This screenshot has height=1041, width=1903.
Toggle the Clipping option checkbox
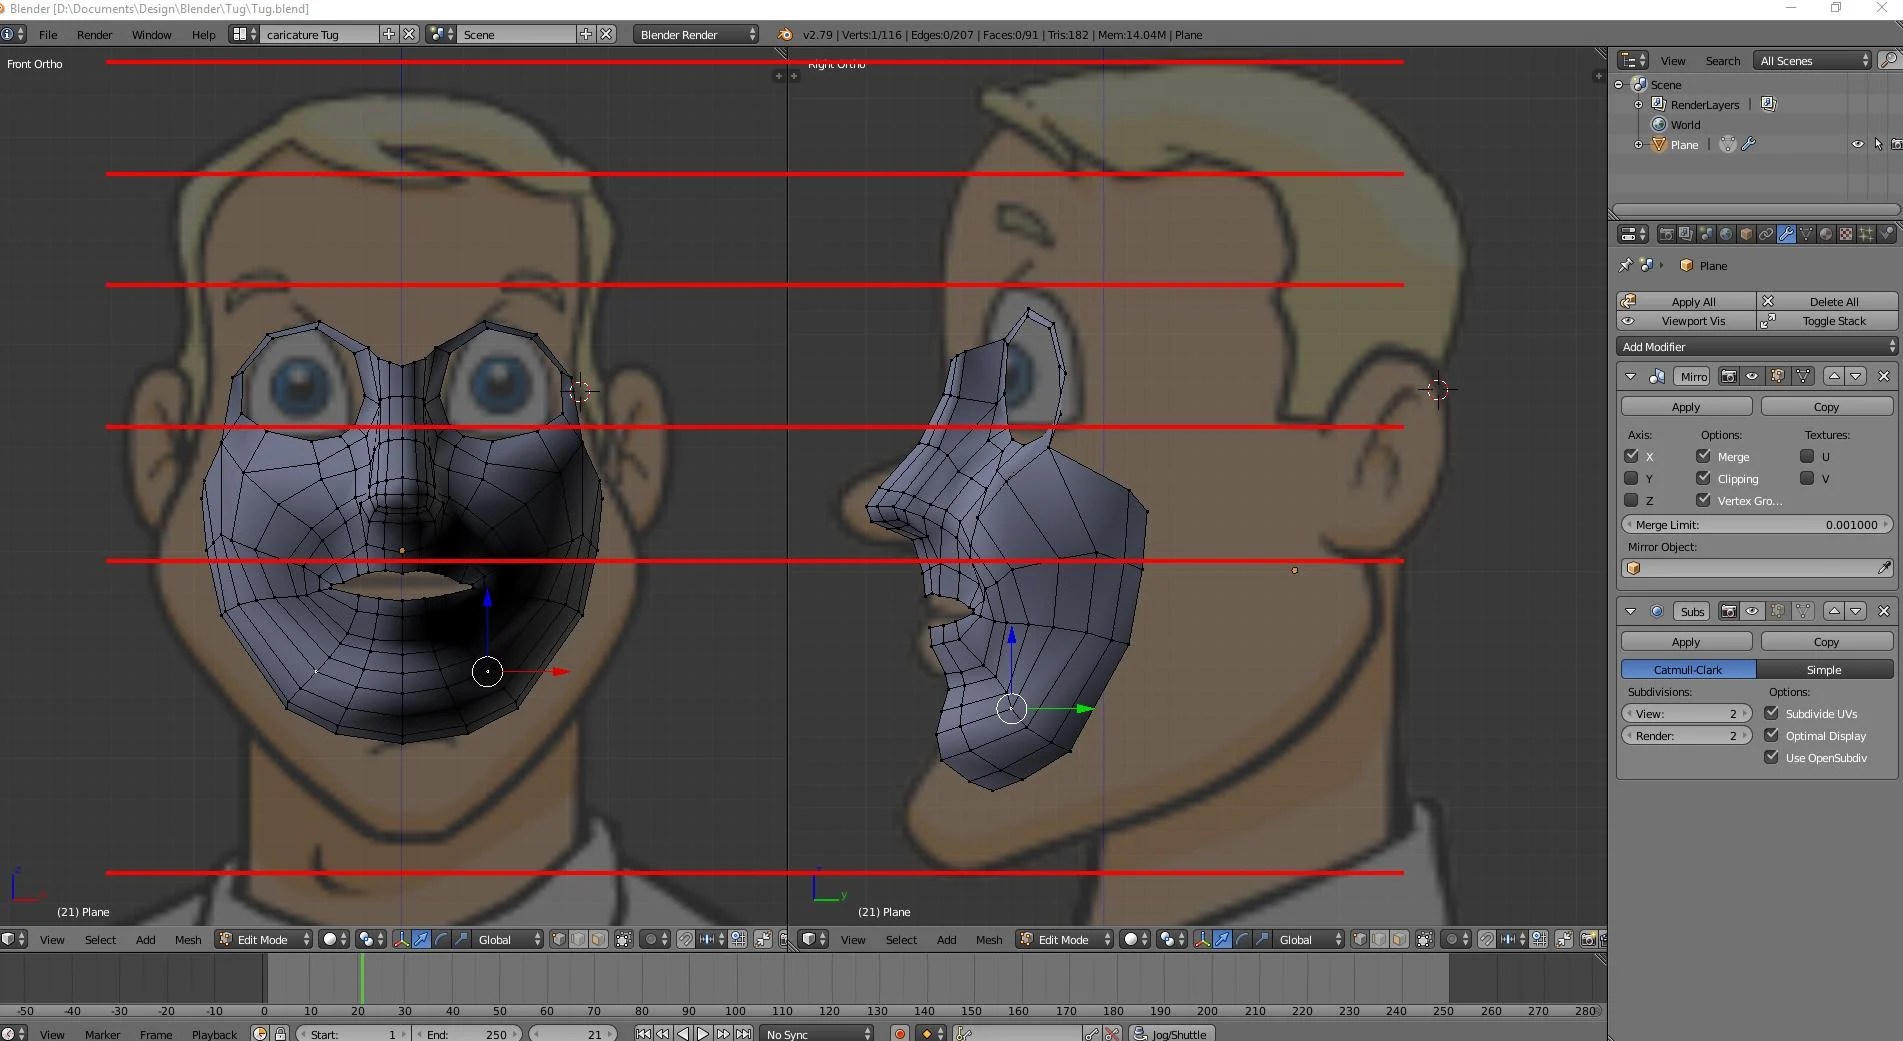click(x=1703, y=478)
